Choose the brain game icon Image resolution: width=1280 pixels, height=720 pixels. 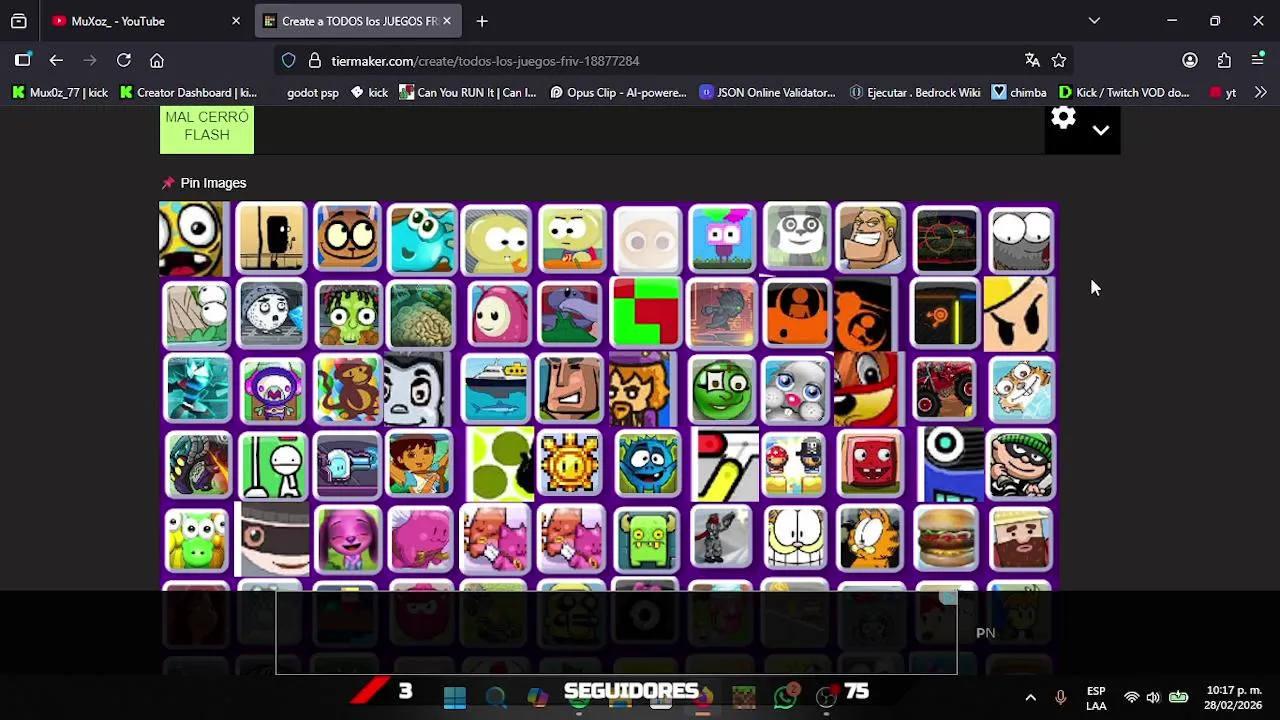422,314
